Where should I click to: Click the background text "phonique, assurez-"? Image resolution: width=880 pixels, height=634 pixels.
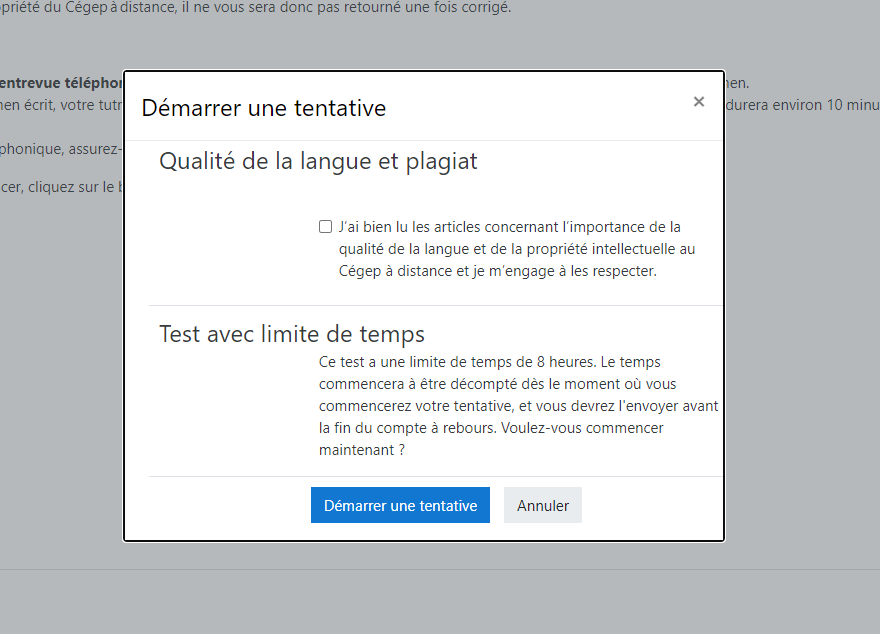[x=60, y=149]
